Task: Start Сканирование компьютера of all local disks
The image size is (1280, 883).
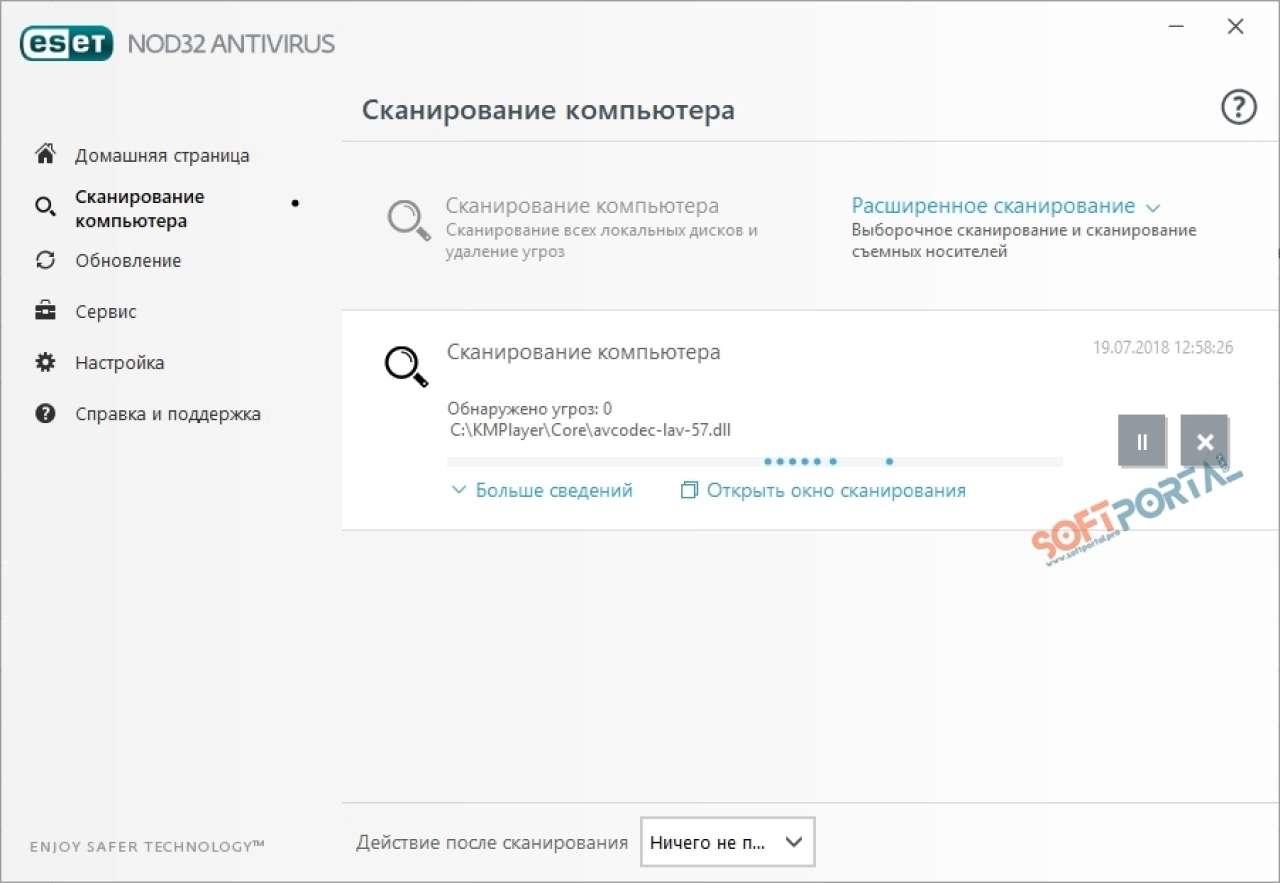Action: (582, 206)
